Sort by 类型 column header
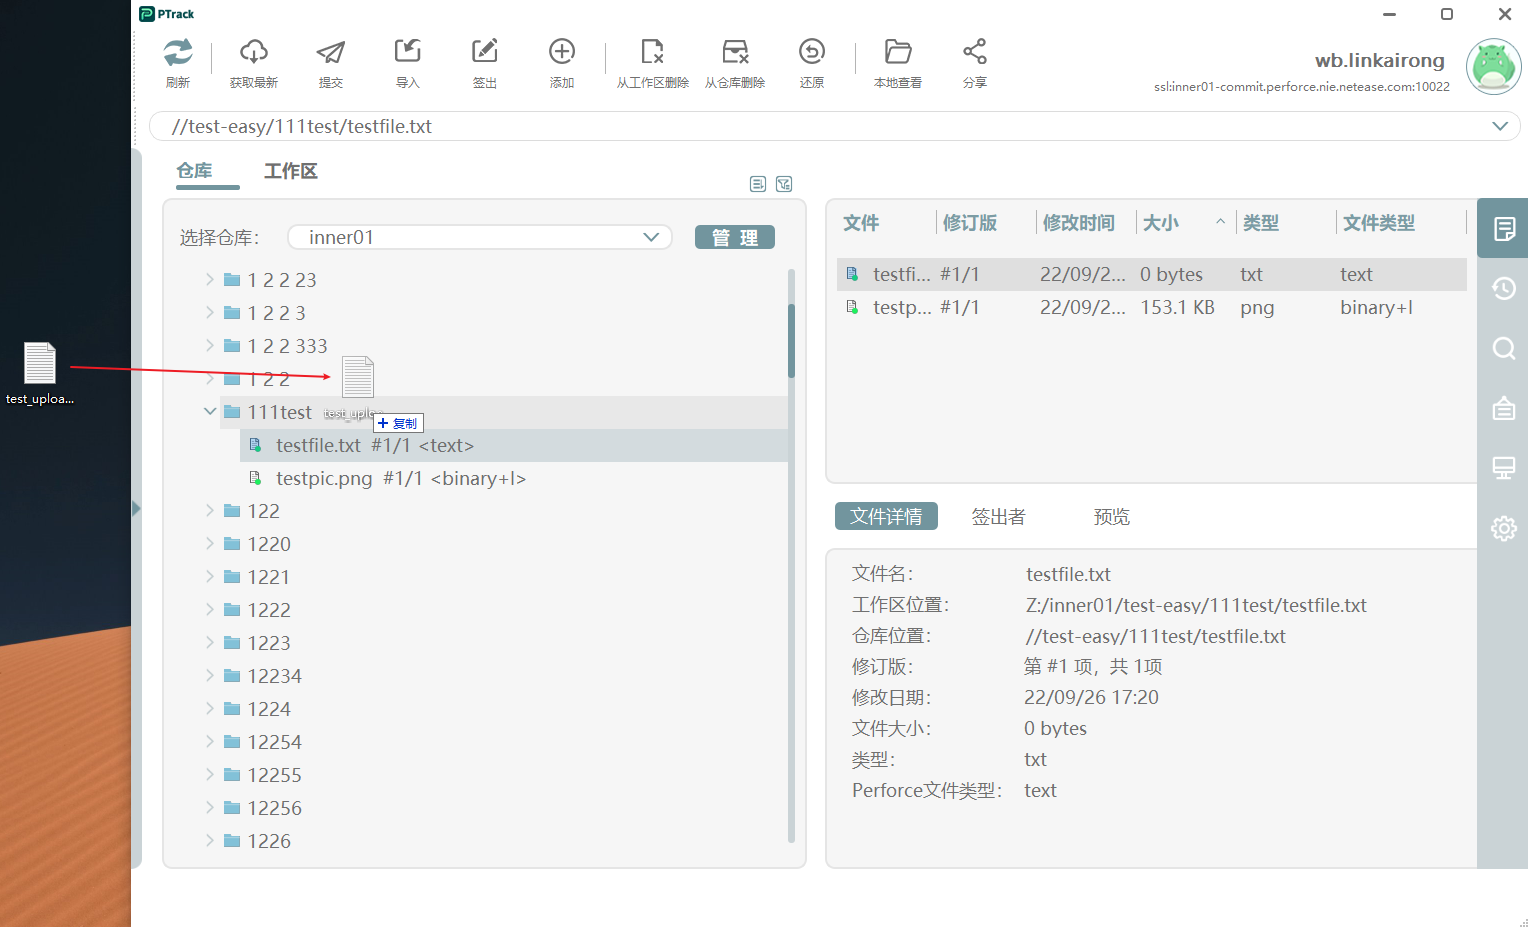The width and height of the screenshot is (1528, 927). (x=1261, y=223)
